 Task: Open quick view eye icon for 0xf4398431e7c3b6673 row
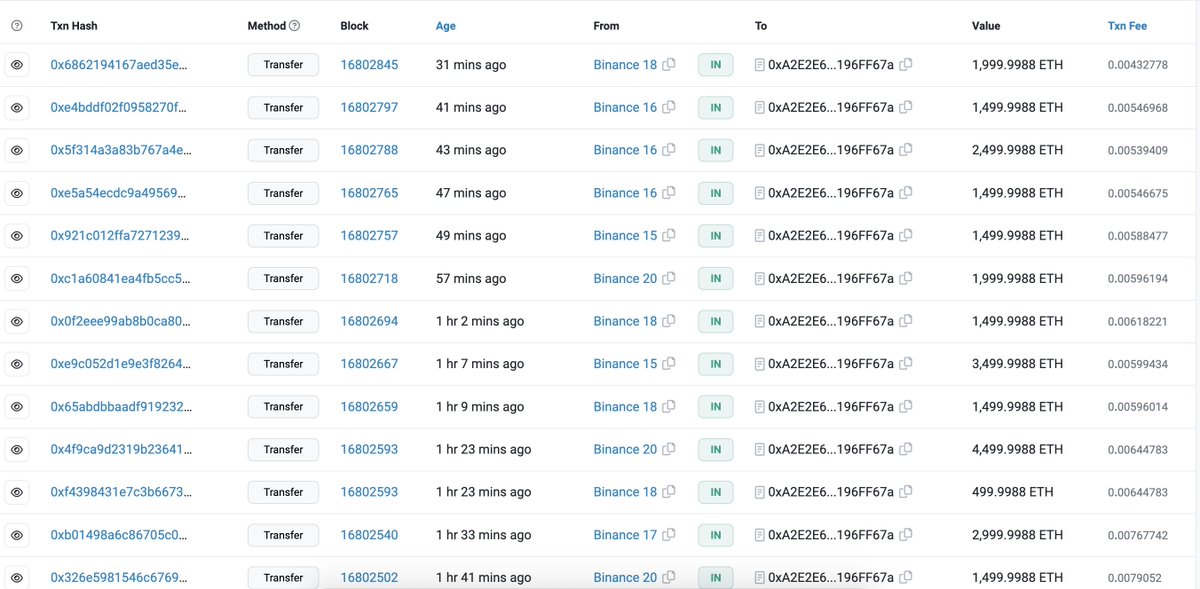17,492
